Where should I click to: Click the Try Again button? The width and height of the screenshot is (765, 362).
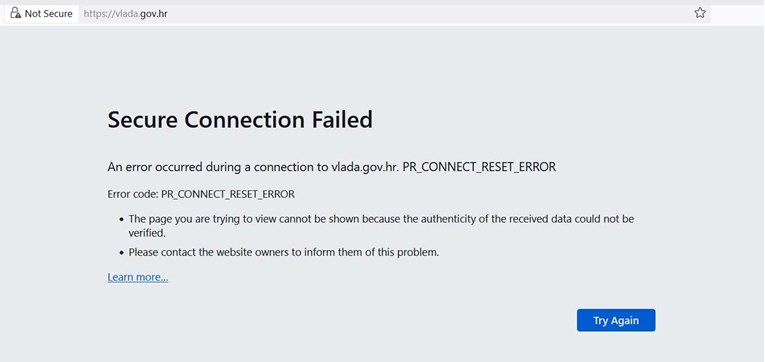click(616, 320)
